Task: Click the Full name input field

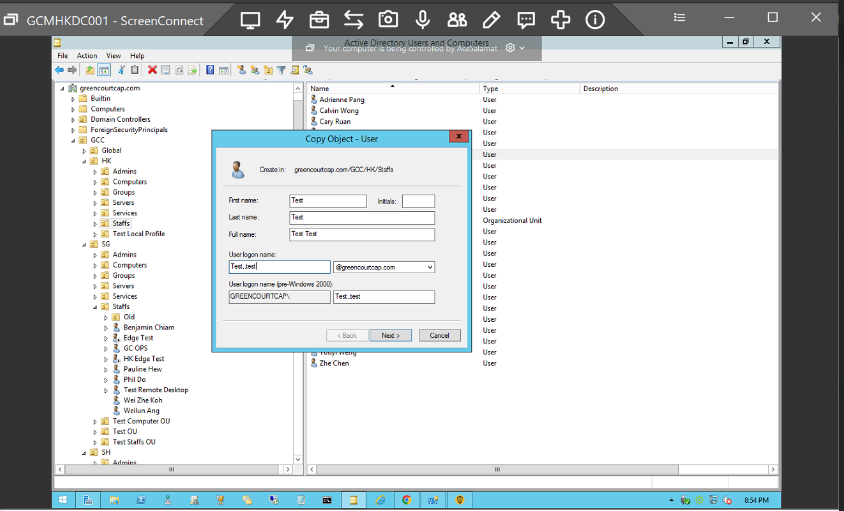Action: click(x=362, y=234)
